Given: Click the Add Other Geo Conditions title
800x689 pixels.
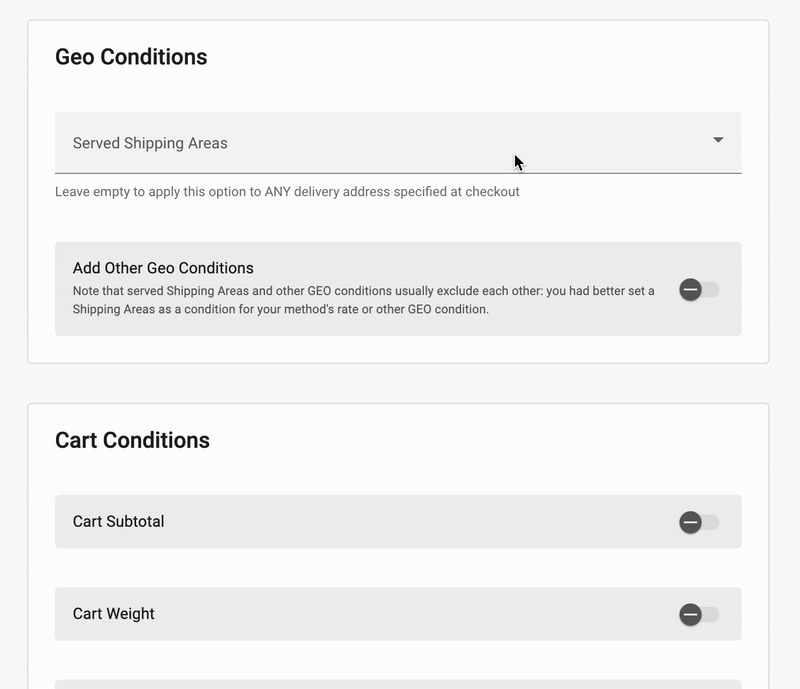Looking at the screenshot, I should [x=163, y=268].
